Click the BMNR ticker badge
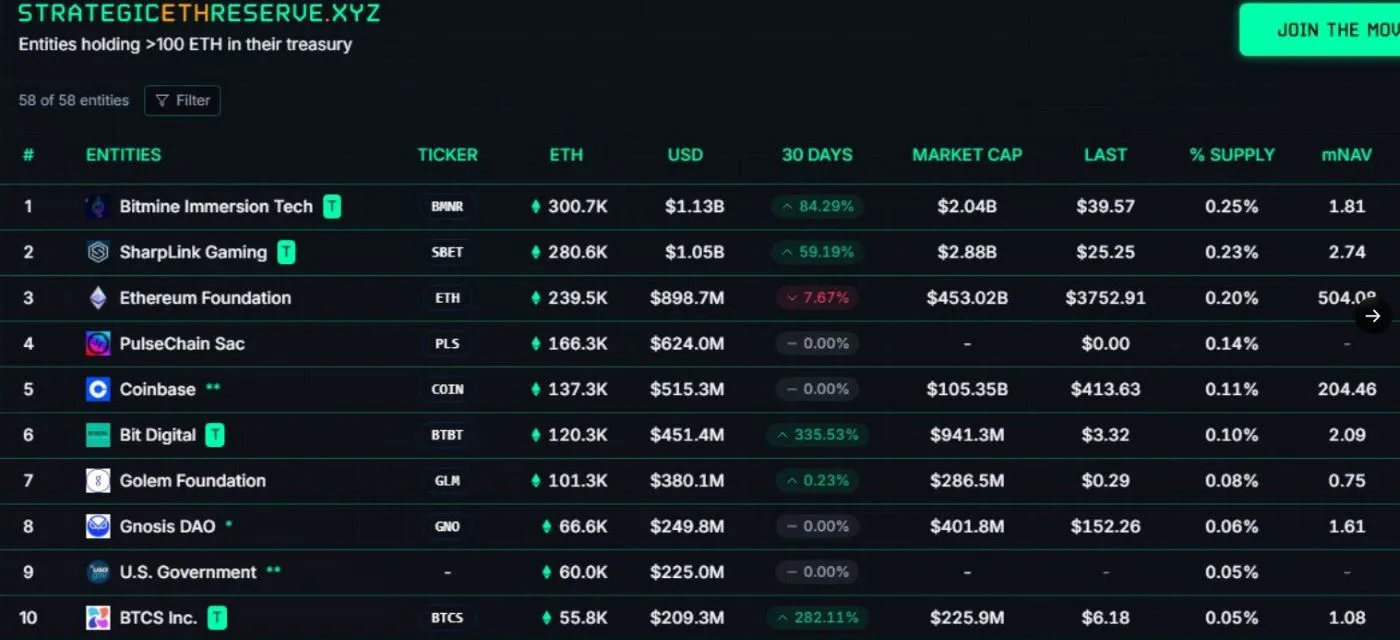The image size is (1400, 640). (447, 206)
